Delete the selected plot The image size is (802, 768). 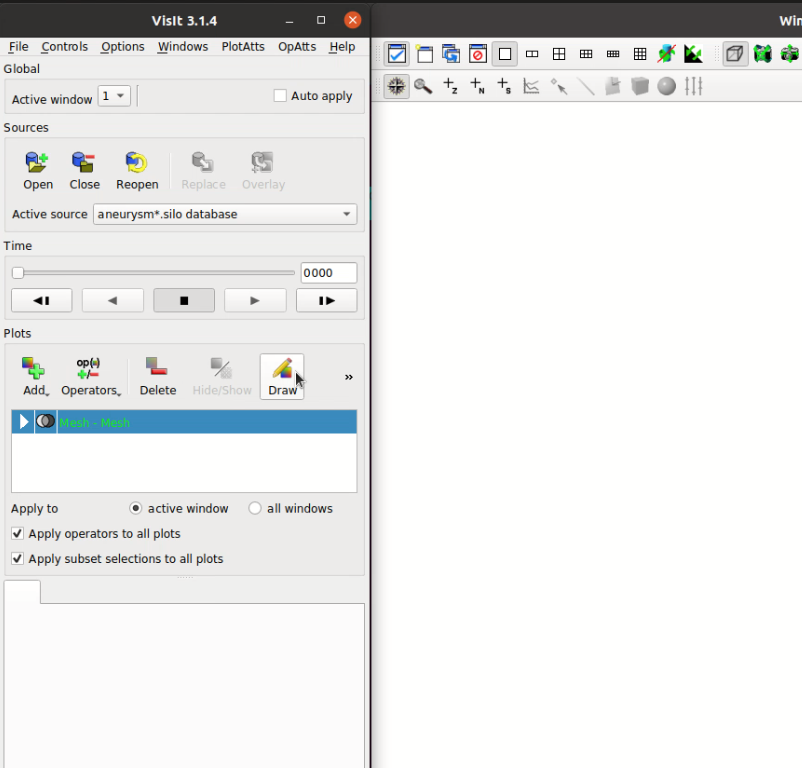coord(158,377)
